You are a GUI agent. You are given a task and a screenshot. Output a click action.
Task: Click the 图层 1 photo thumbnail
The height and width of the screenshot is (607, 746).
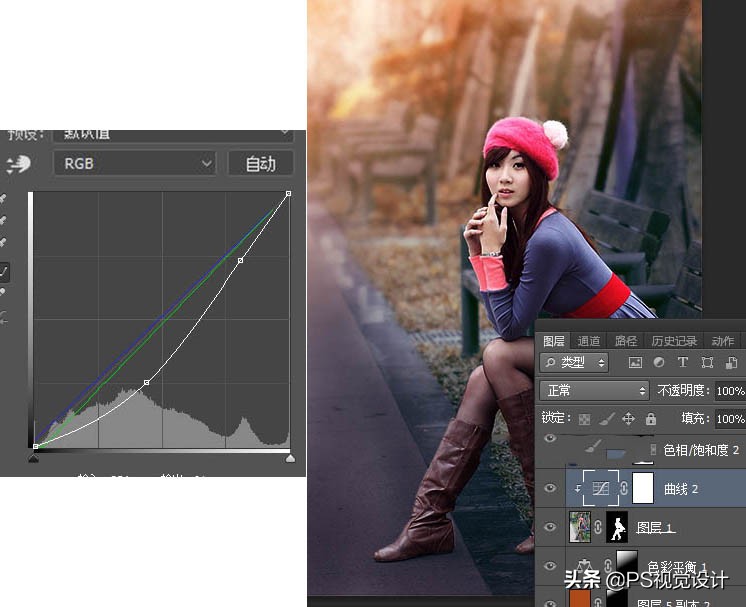[580, 527]
